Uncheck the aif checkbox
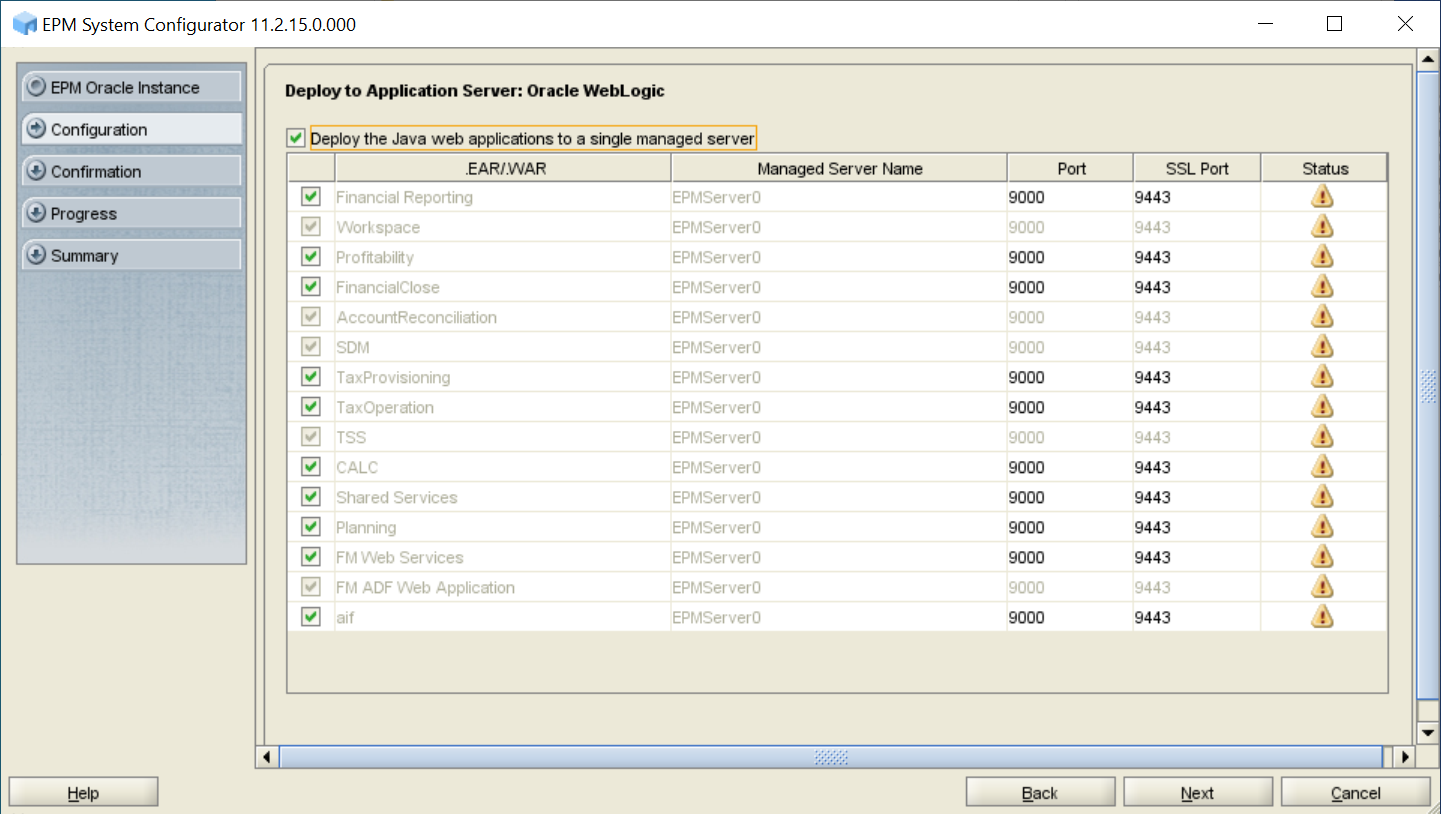The image size is (1441, 814). [x=311, y=617]
